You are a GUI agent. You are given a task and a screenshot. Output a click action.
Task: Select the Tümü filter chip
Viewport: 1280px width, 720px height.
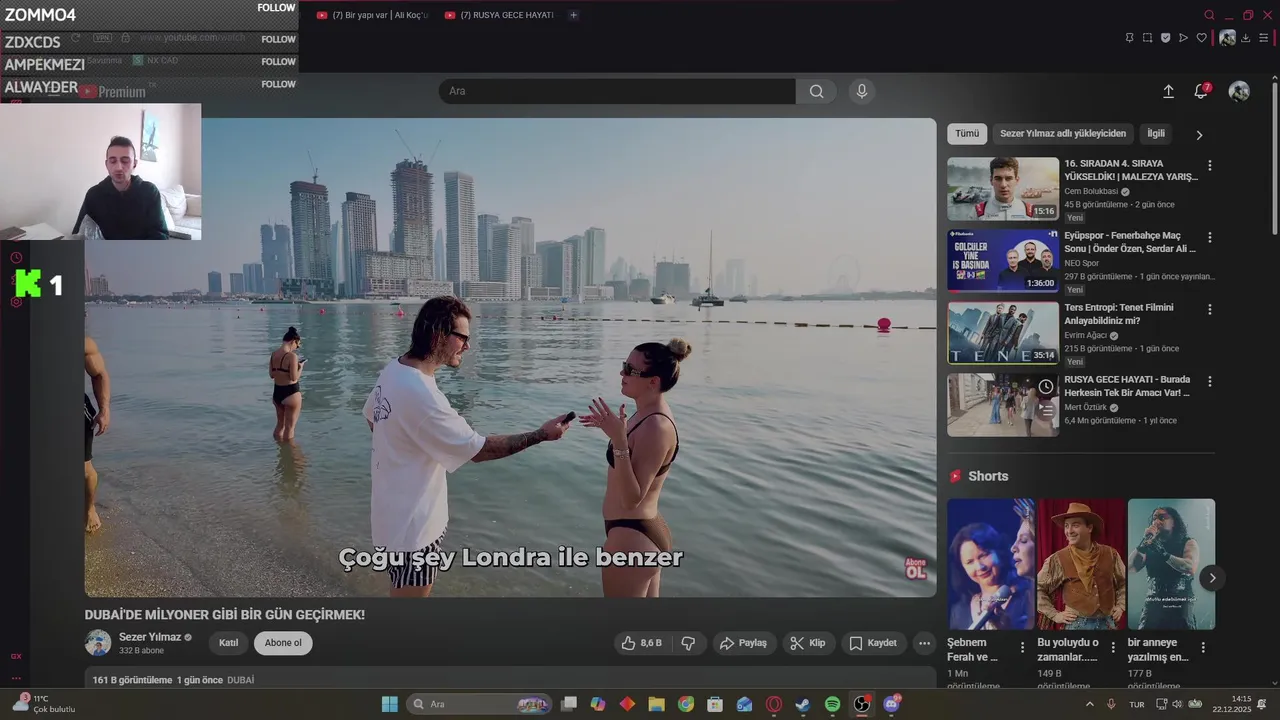(x=967, y=134)
